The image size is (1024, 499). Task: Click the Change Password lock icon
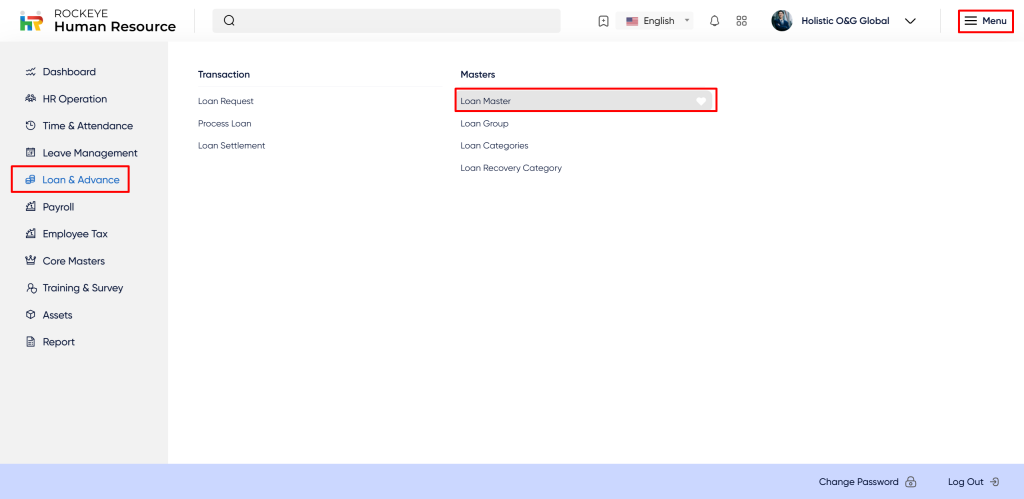click(910, 482)
